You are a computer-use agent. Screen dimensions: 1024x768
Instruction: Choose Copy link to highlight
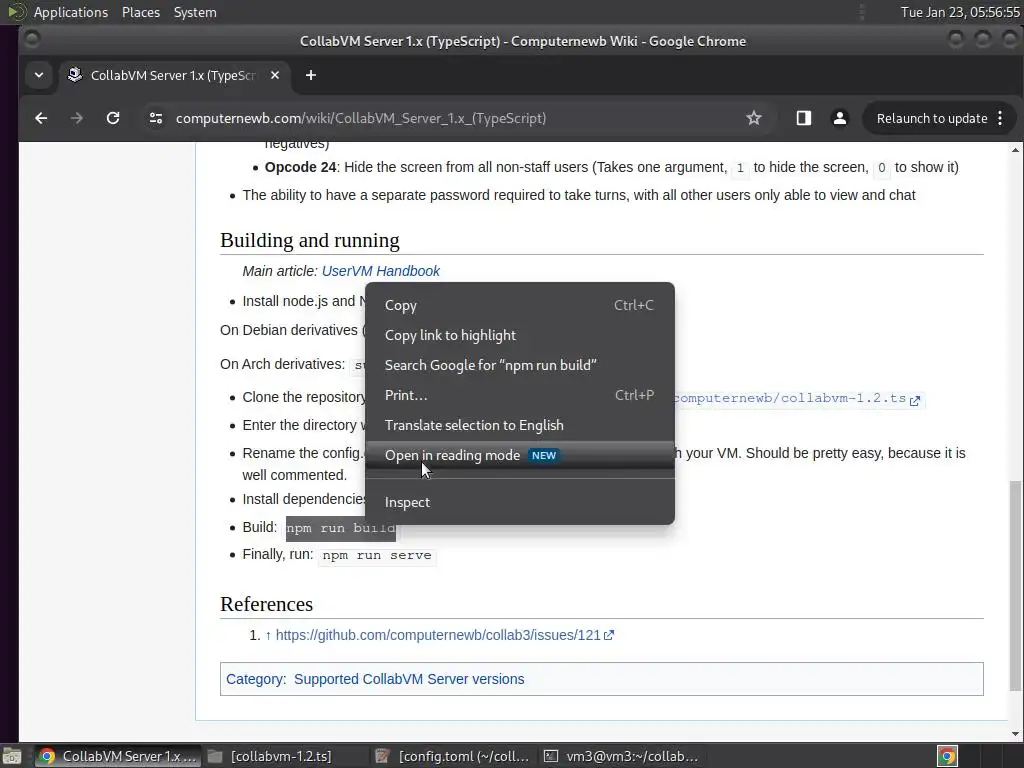pyautogui.click(x=520, y=335)
